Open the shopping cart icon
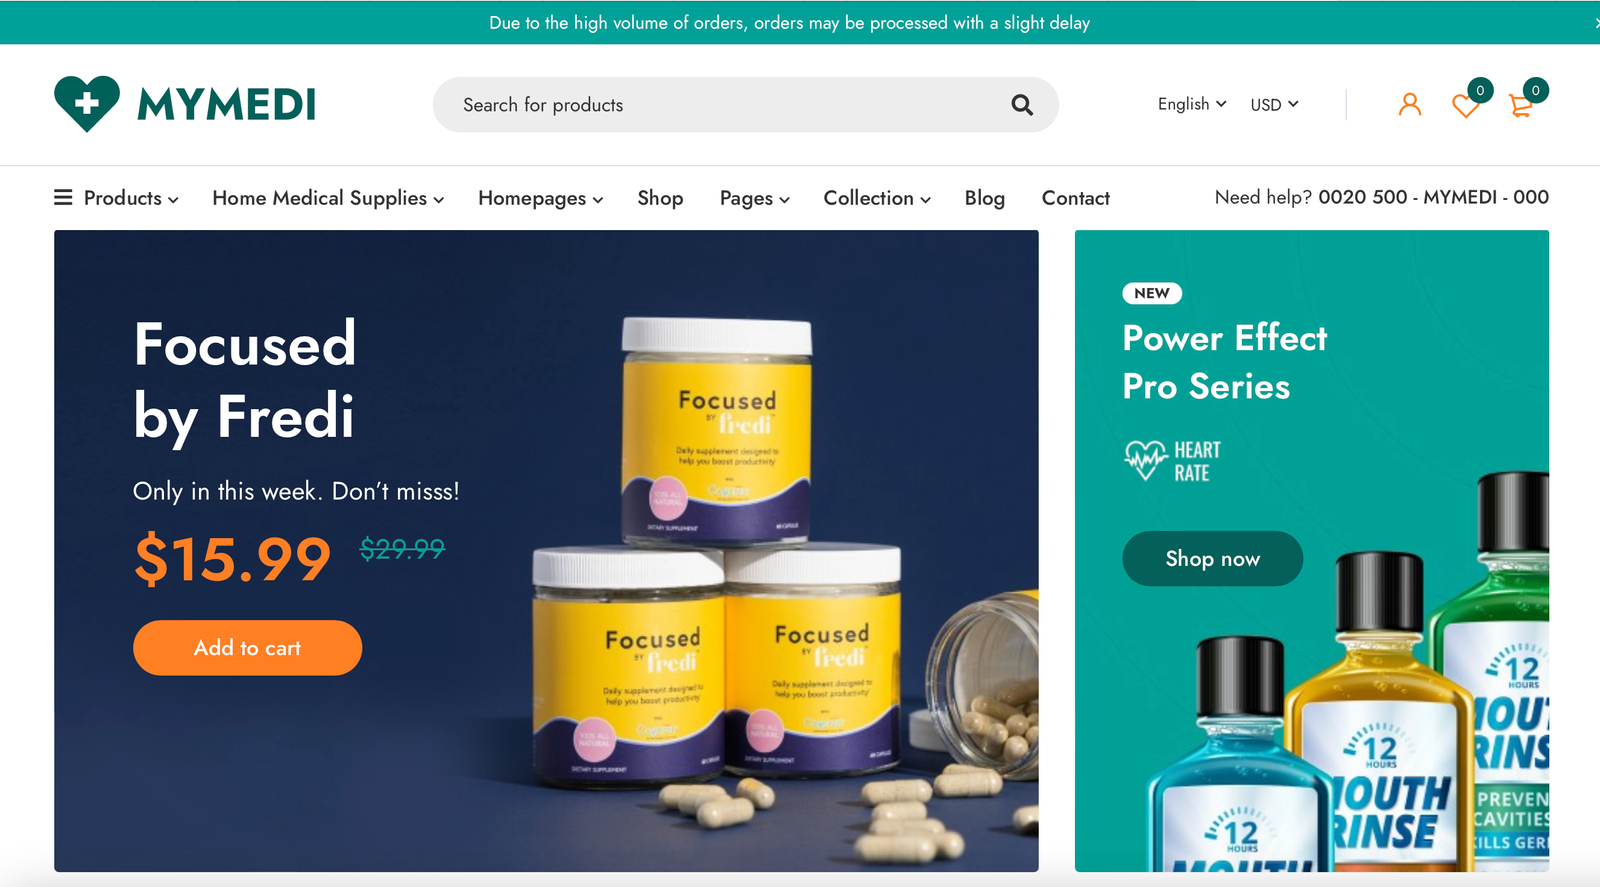 [1521, 105]
